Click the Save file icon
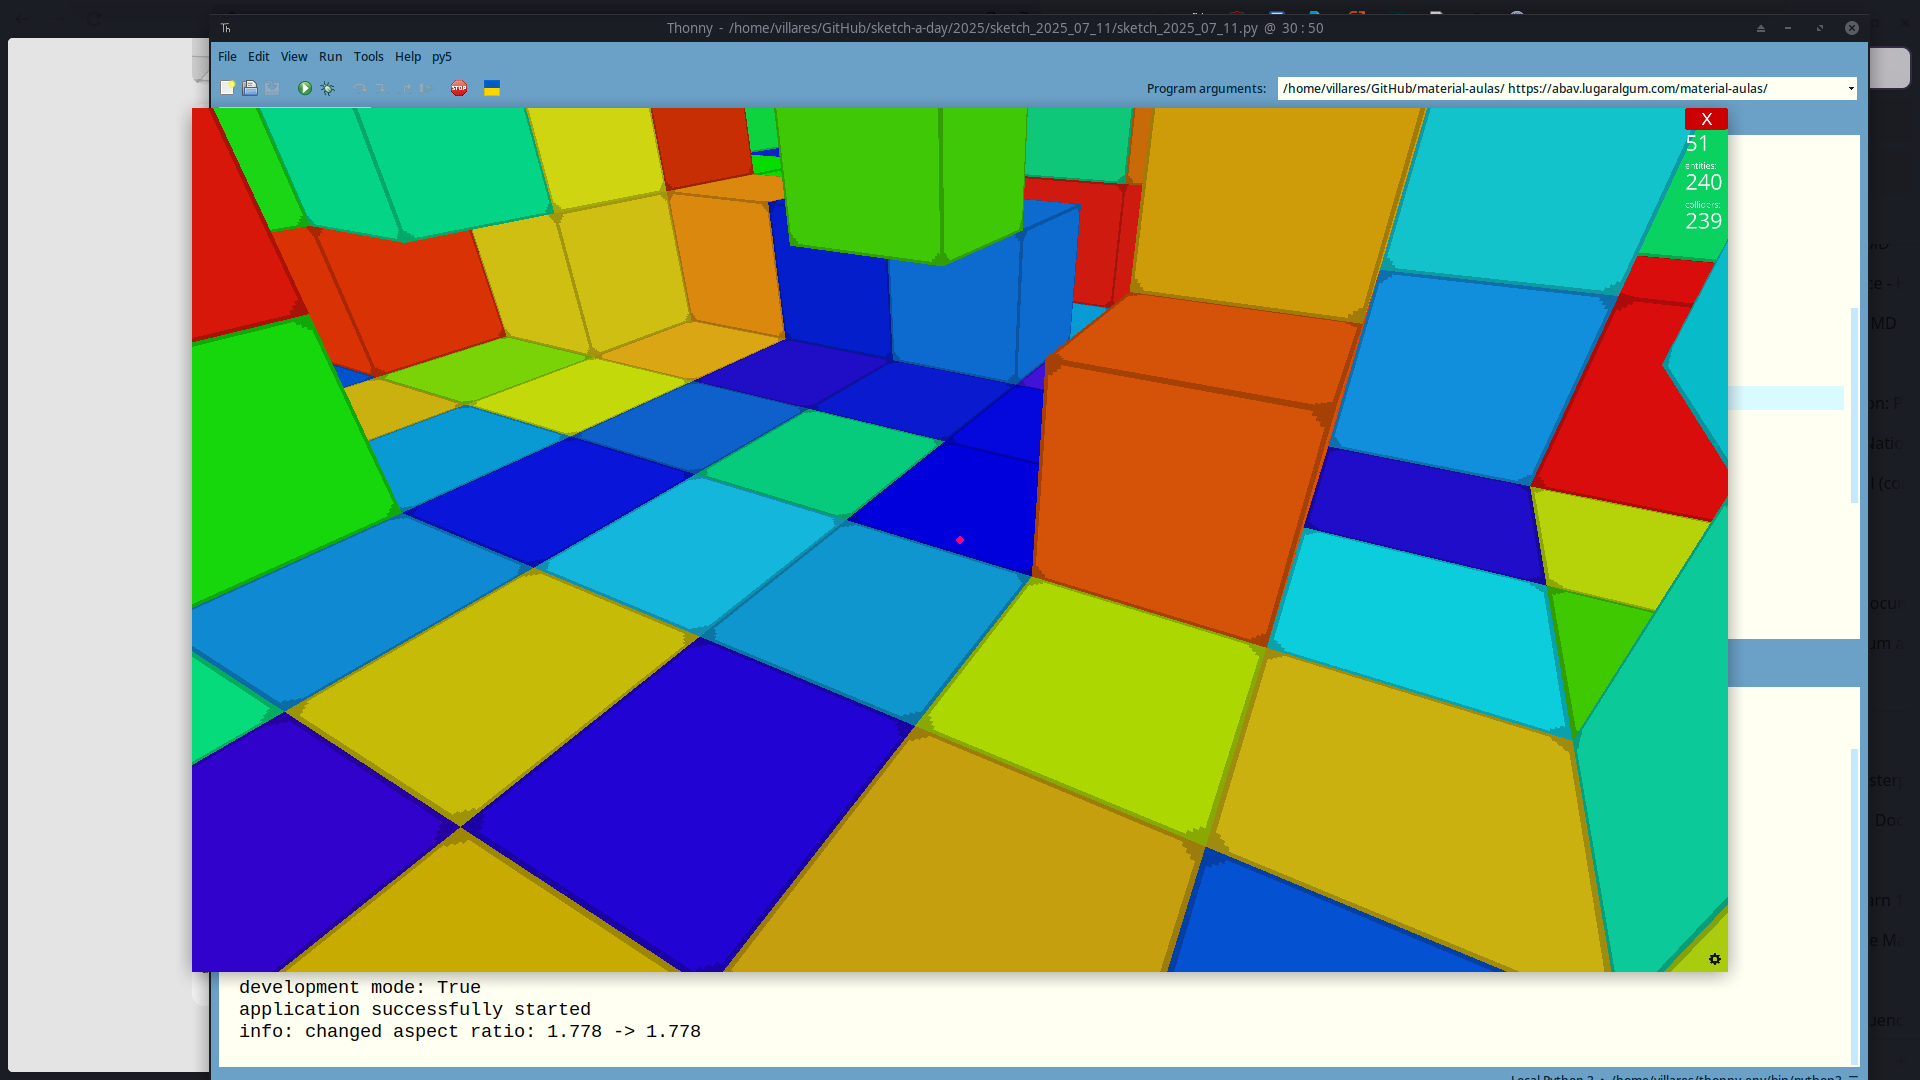The width and height of the screenshot is (1920, 1080). 272,88
